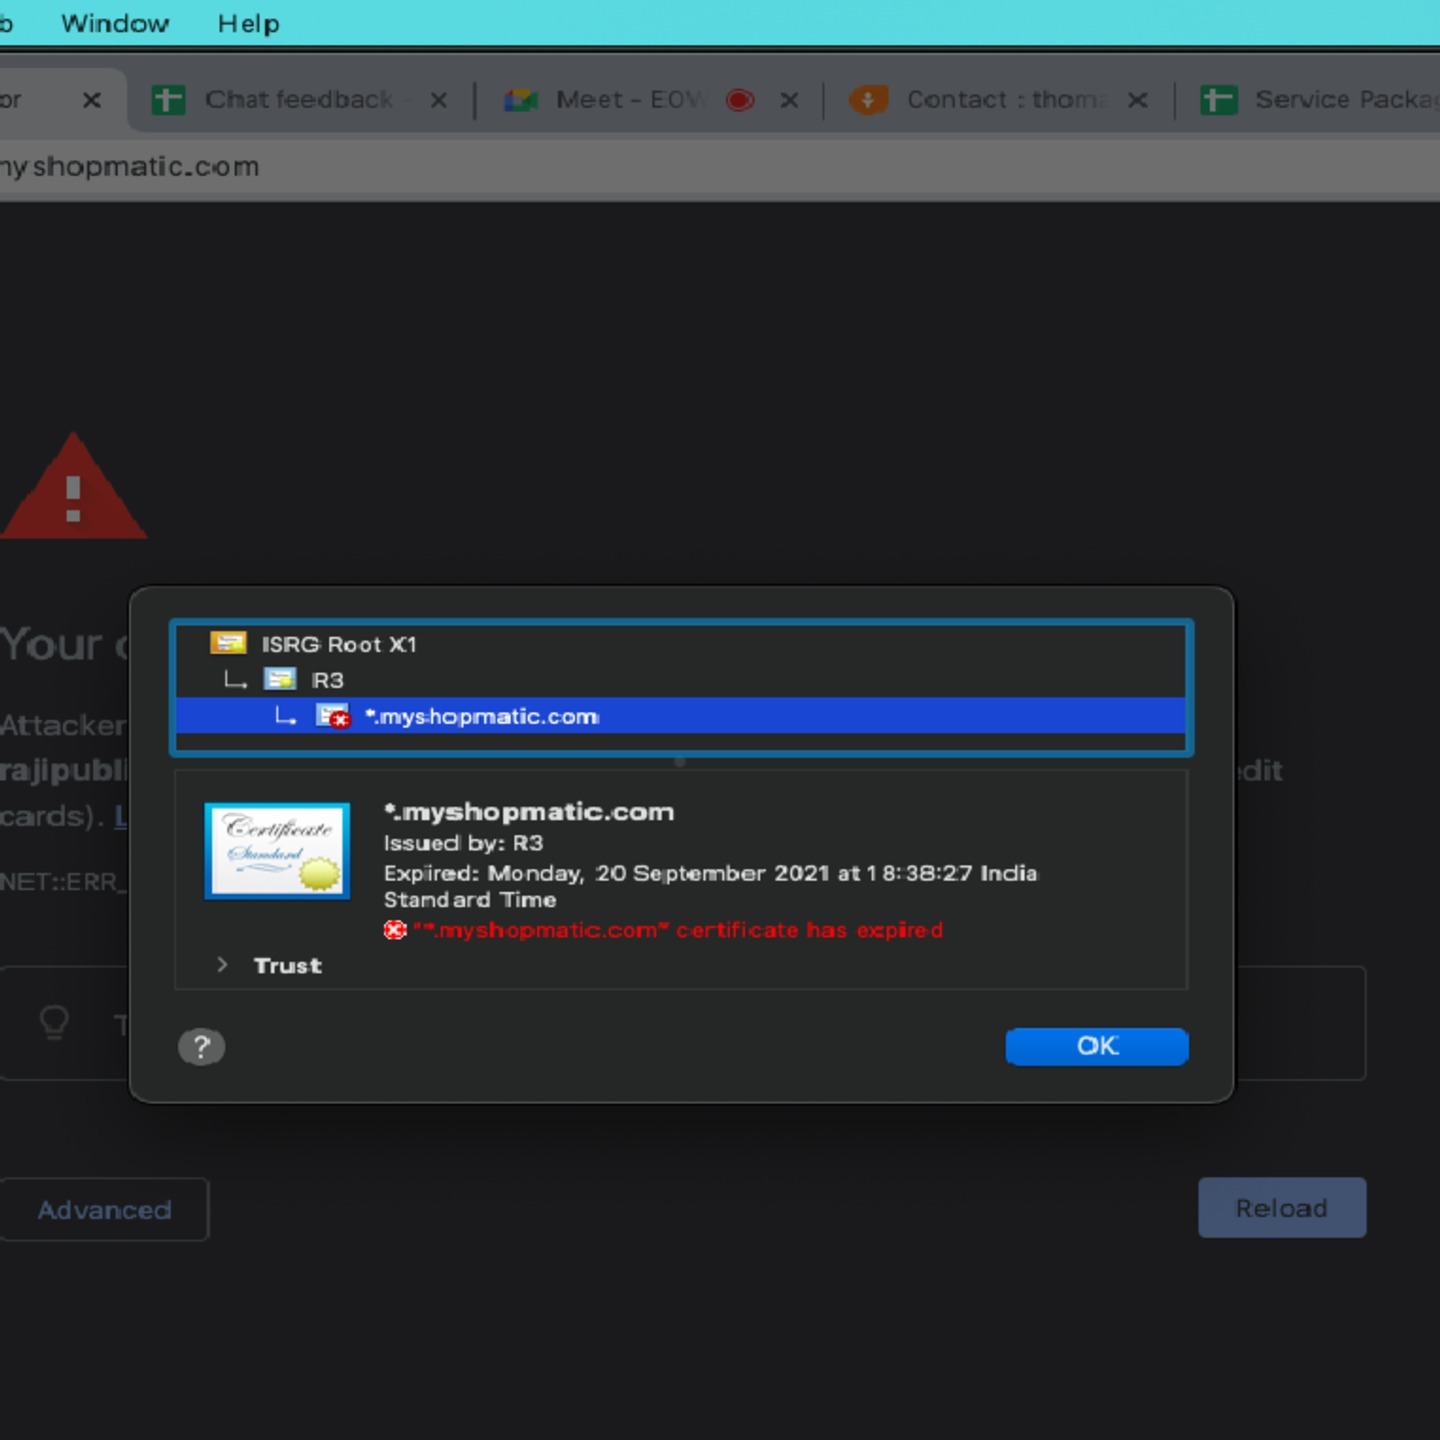The width and height of the screenshot is (1440, 1440).
Task: Switch to the Chat feedback tab
Action: (x=299, y=99)
